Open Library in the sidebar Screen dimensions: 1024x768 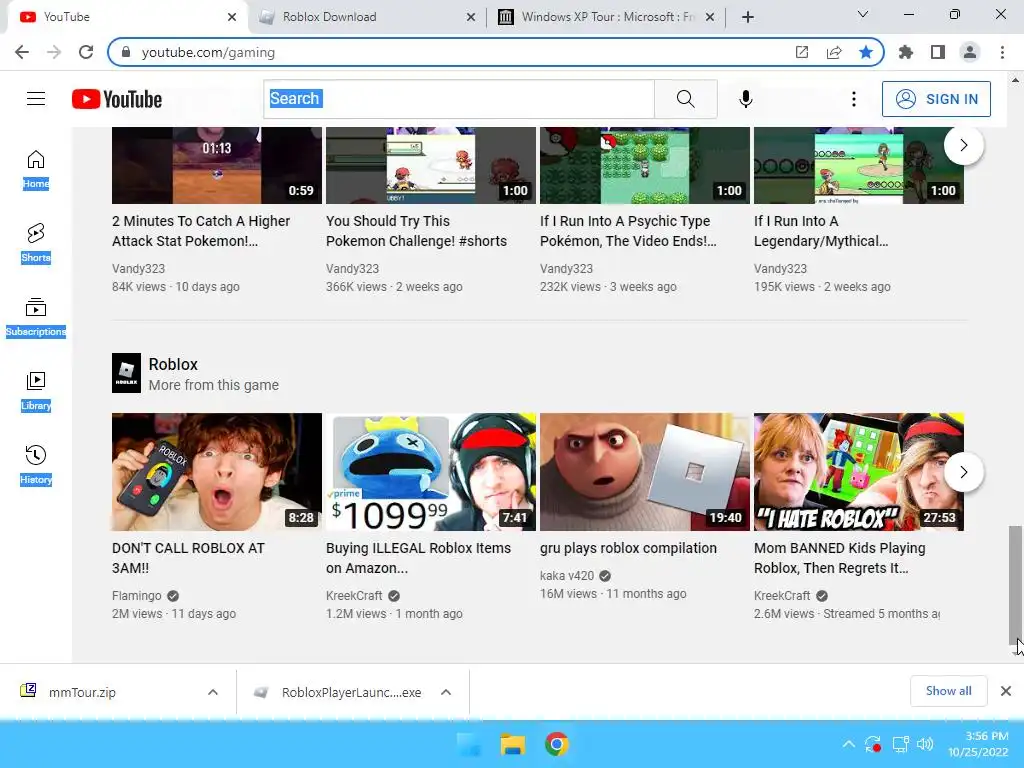36,391
